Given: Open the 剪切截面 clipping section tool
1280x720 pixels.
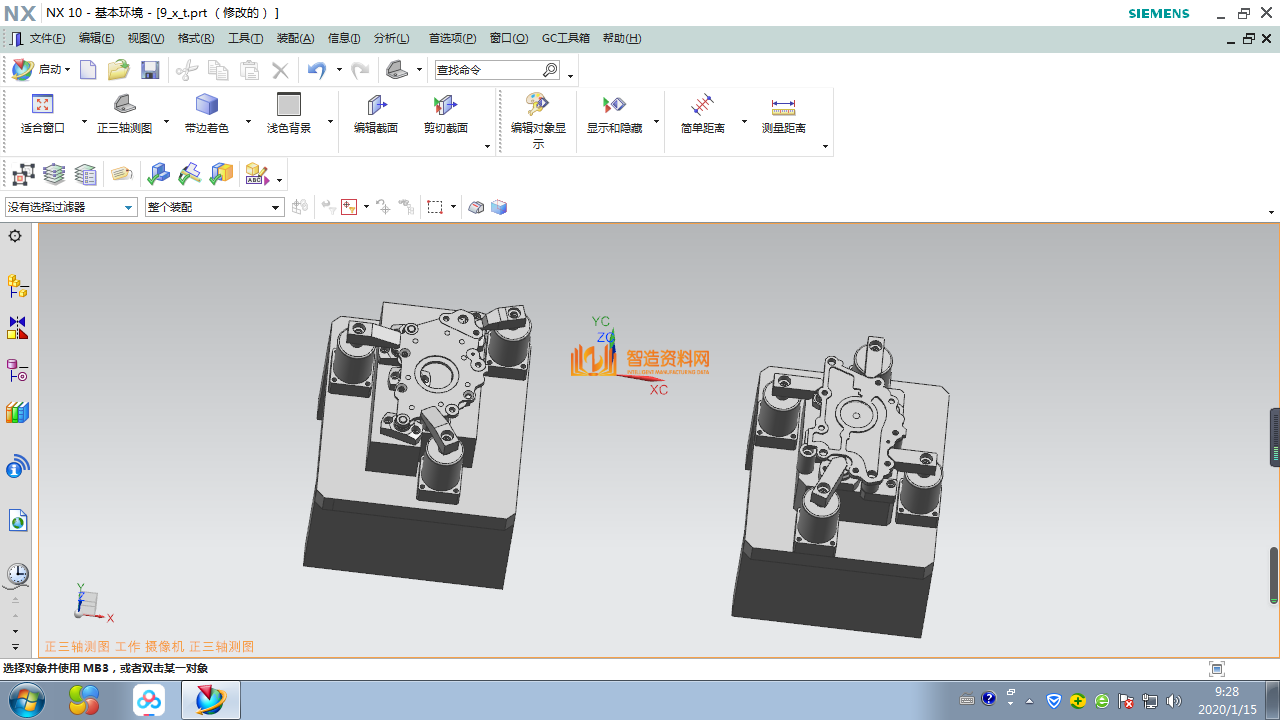Looking at the screenshot, I should [444, 112].
